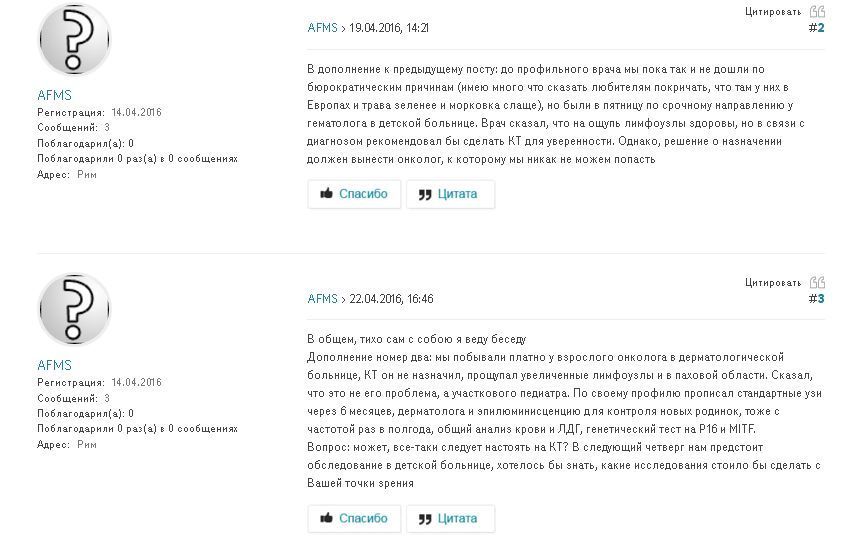
Task: Click thumbs-up icon in first Спасибо button
Action: tap(326, 193)
